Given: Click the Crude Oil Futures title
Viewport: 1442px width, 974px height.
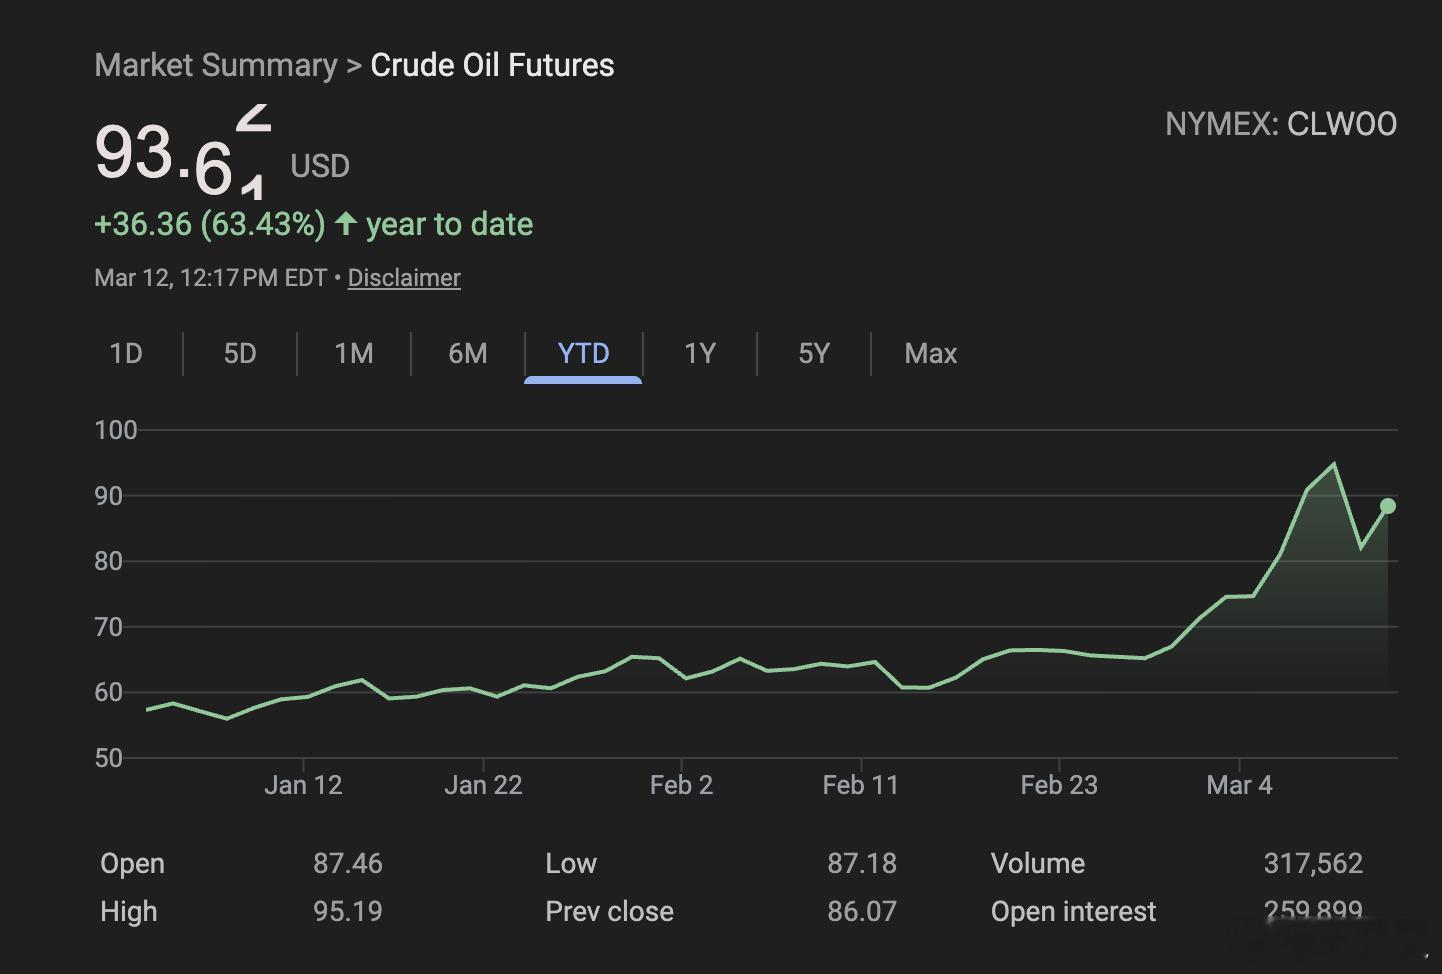Looking at the screenshot, I should pos(492,65).
